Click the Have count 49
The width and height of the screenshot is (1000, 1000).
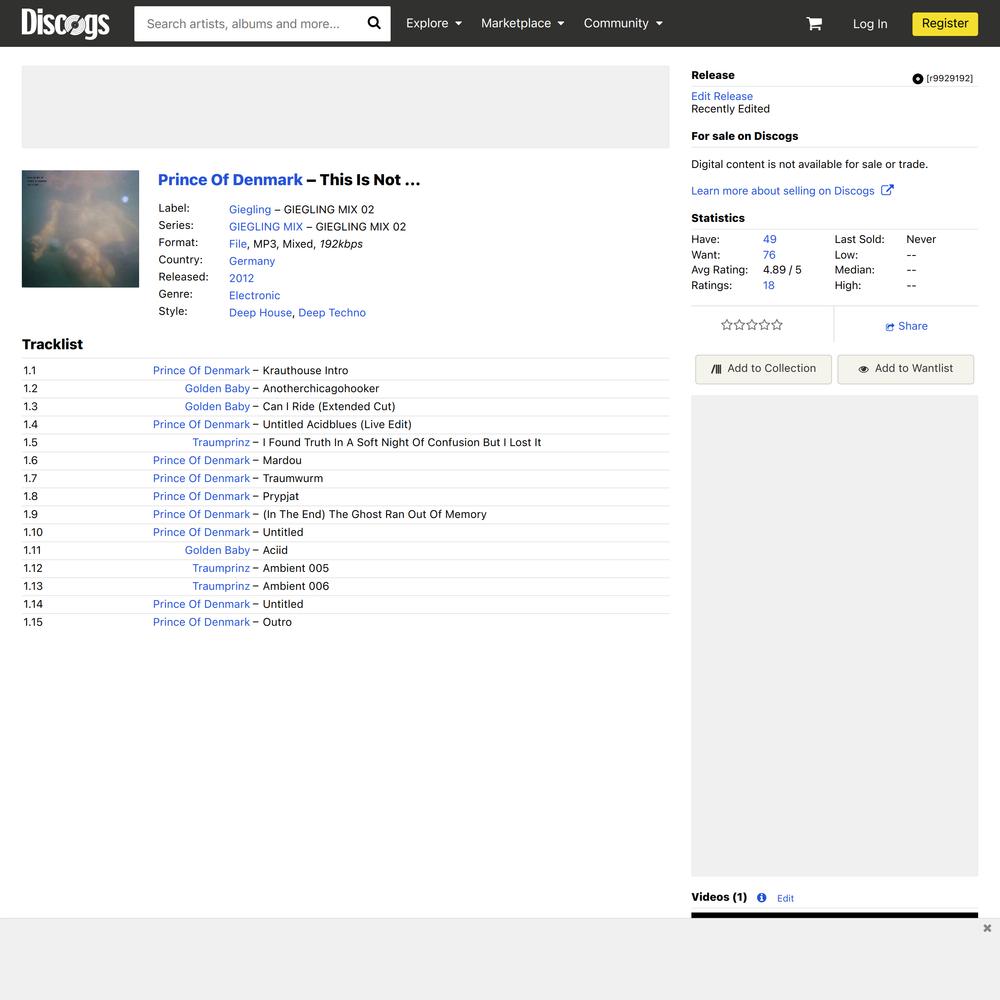770,239
